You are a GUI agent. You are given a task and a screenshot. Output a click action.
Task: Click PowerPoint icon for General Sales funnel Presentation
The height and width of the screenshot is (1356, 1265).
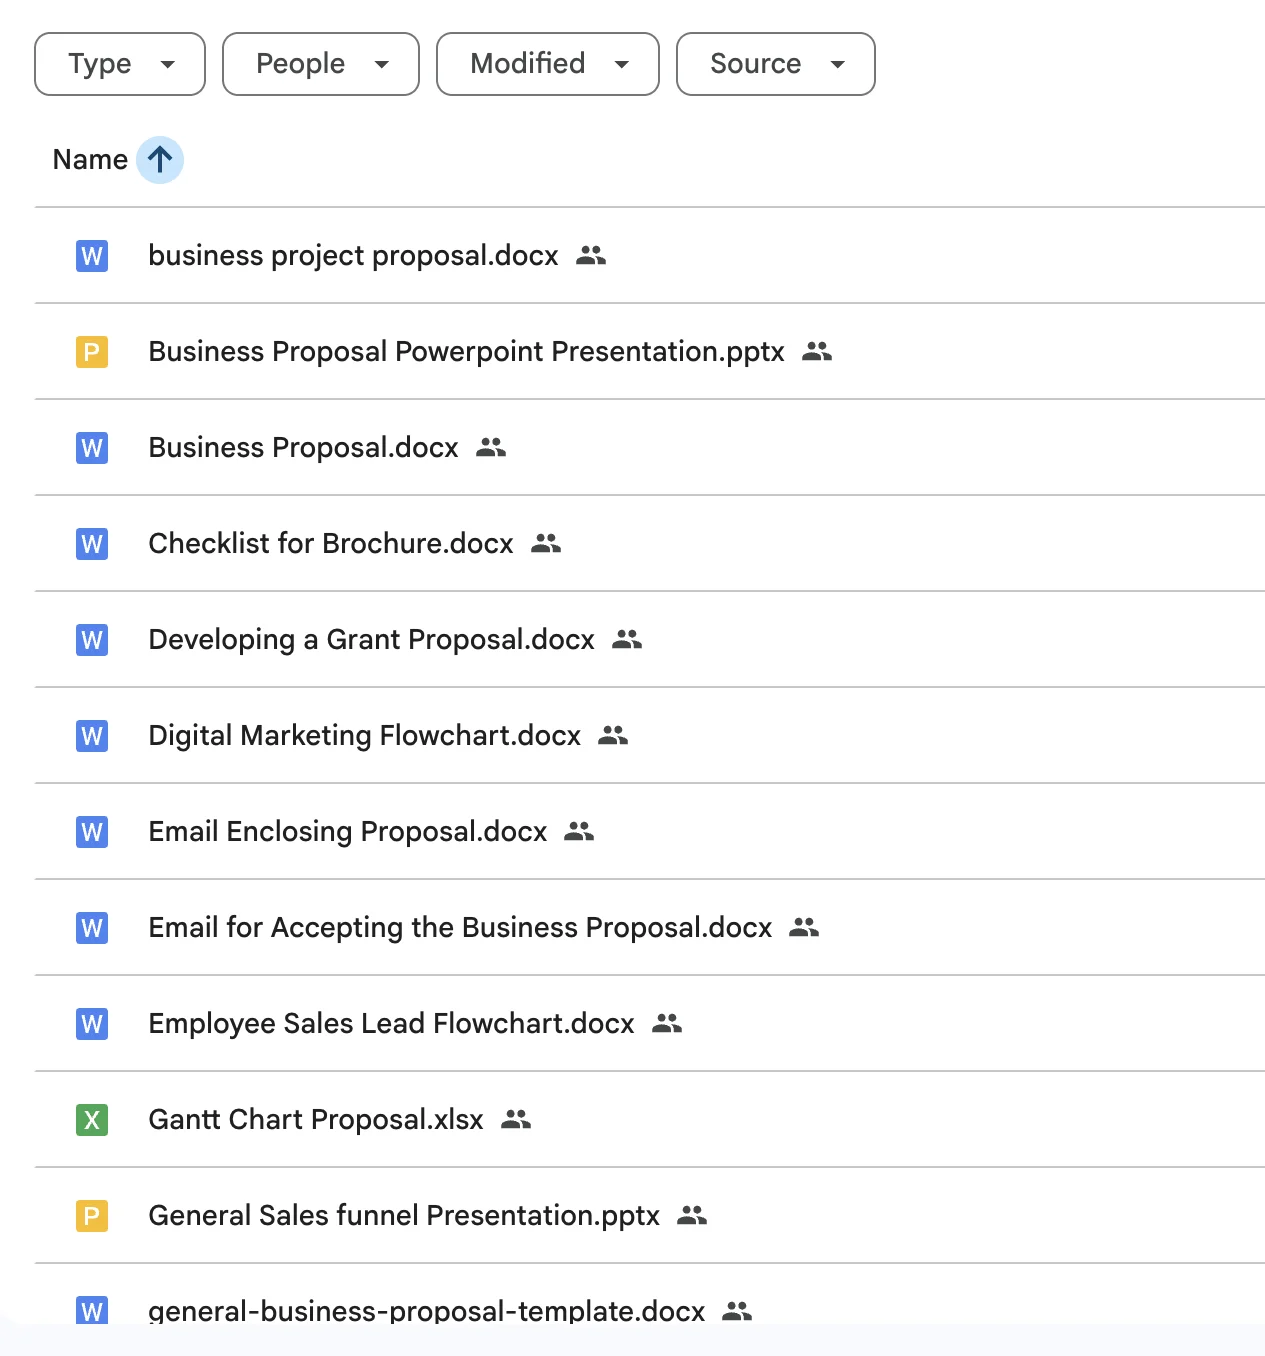(92, 1216)
